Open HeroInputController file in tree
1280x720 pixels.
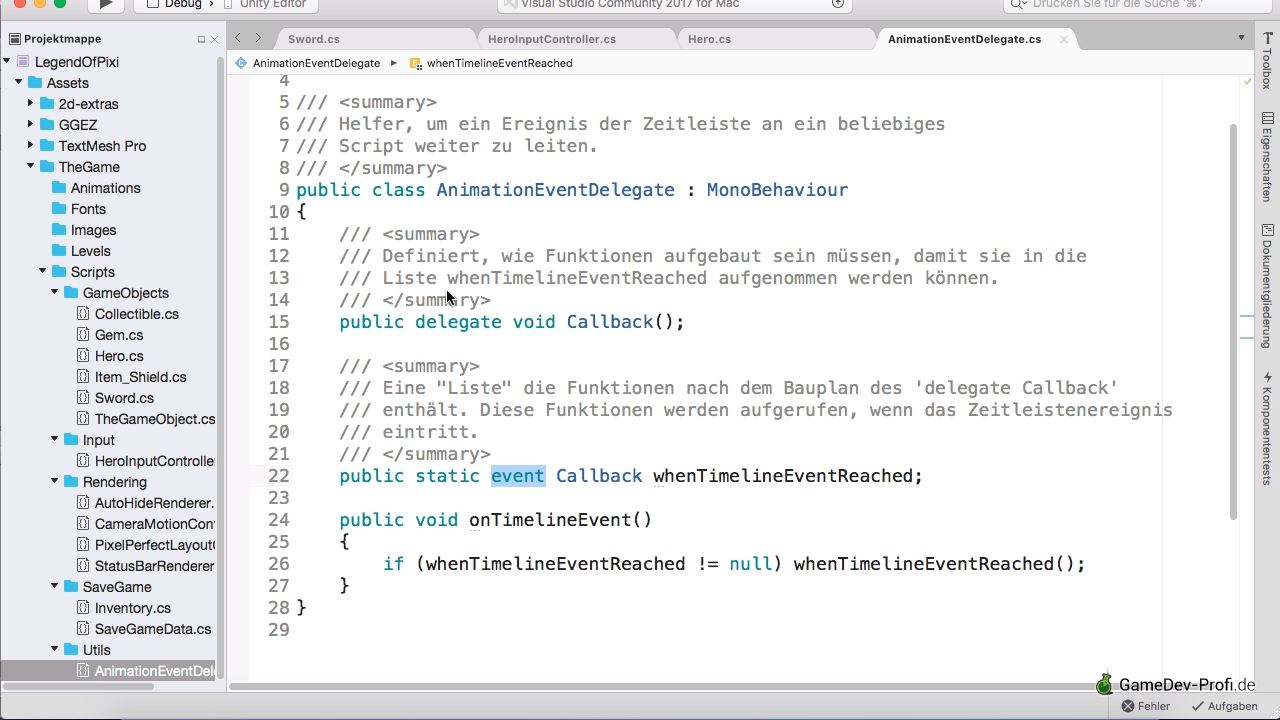point(154,461)
